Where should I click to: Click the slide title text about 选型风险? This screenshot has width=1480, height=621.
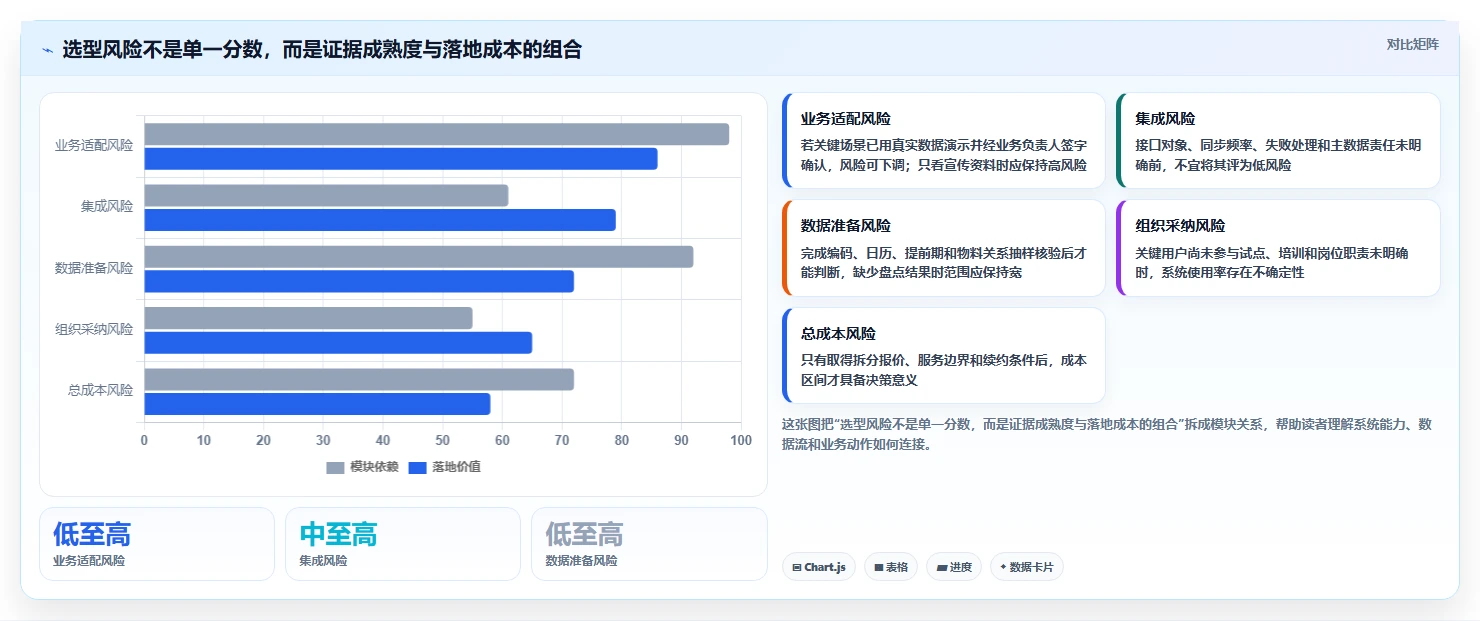(322, 50)
